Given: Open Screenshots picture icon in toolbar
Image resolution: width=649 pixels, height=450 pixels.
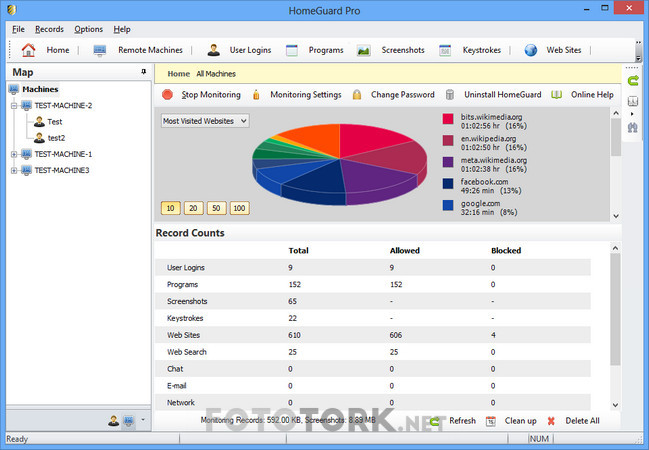Looking at the screenshot, I should pos(363,51).
